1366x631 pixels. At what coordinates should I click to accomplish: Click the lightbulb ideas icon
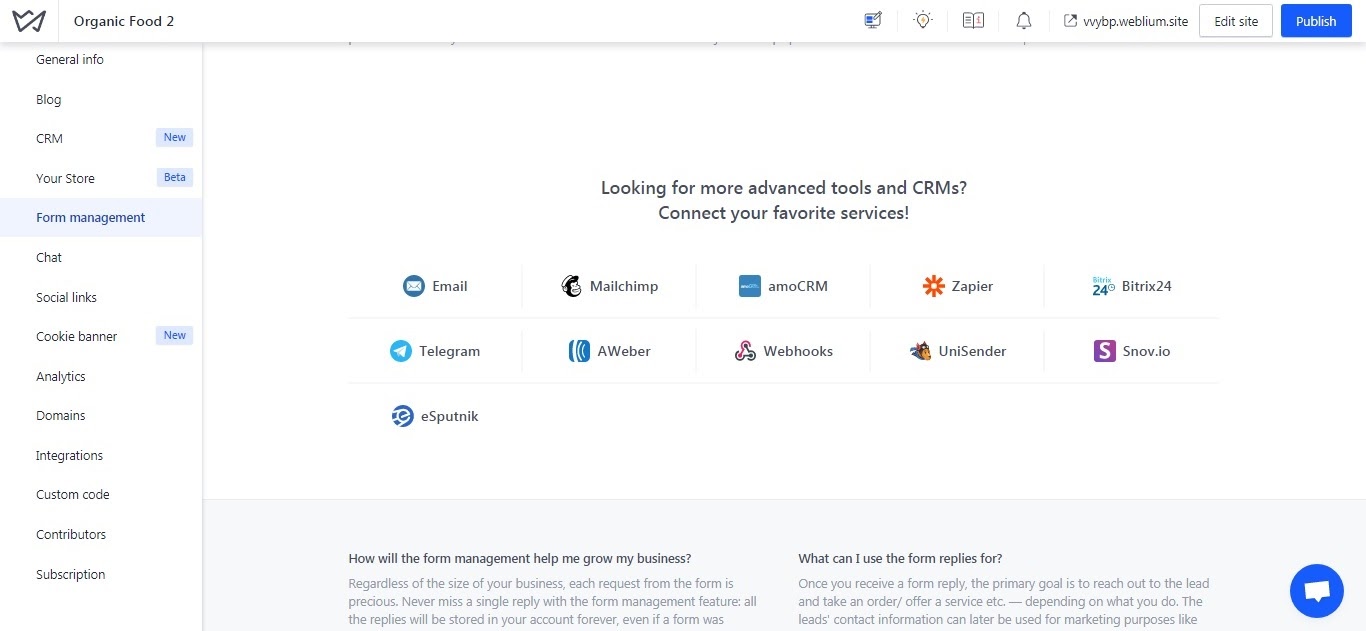pyautogui.click(x=923, y=20)
